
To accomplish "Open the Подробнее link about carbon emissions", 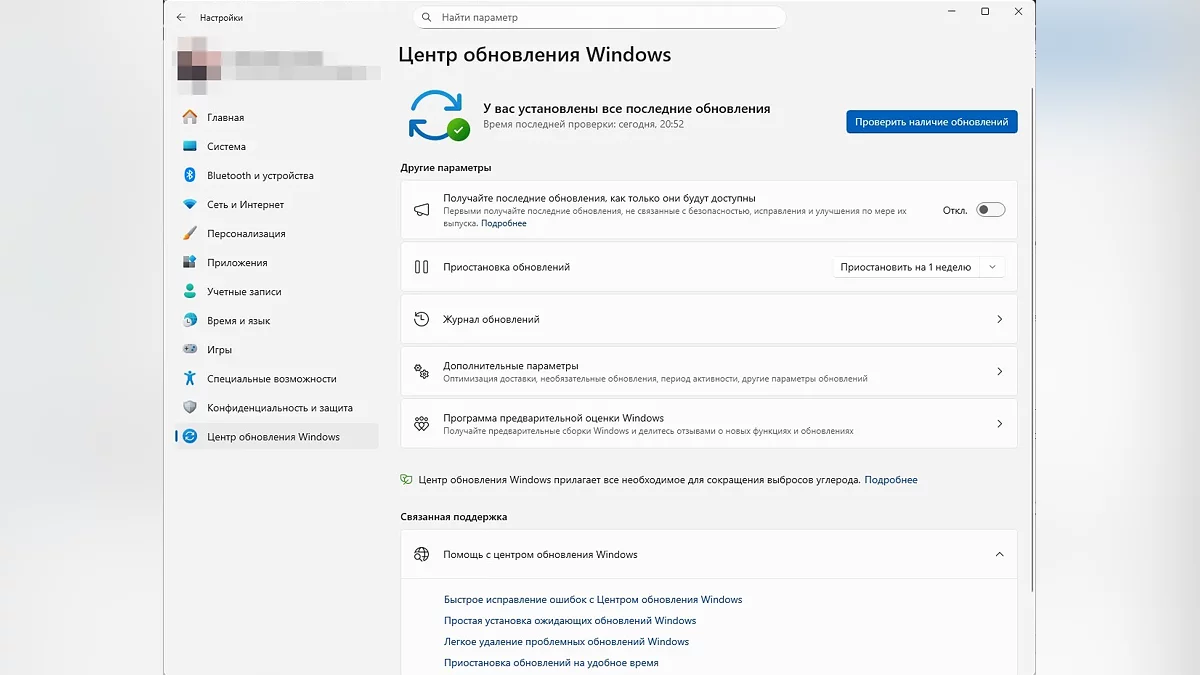I will click(x=890, y=480).
